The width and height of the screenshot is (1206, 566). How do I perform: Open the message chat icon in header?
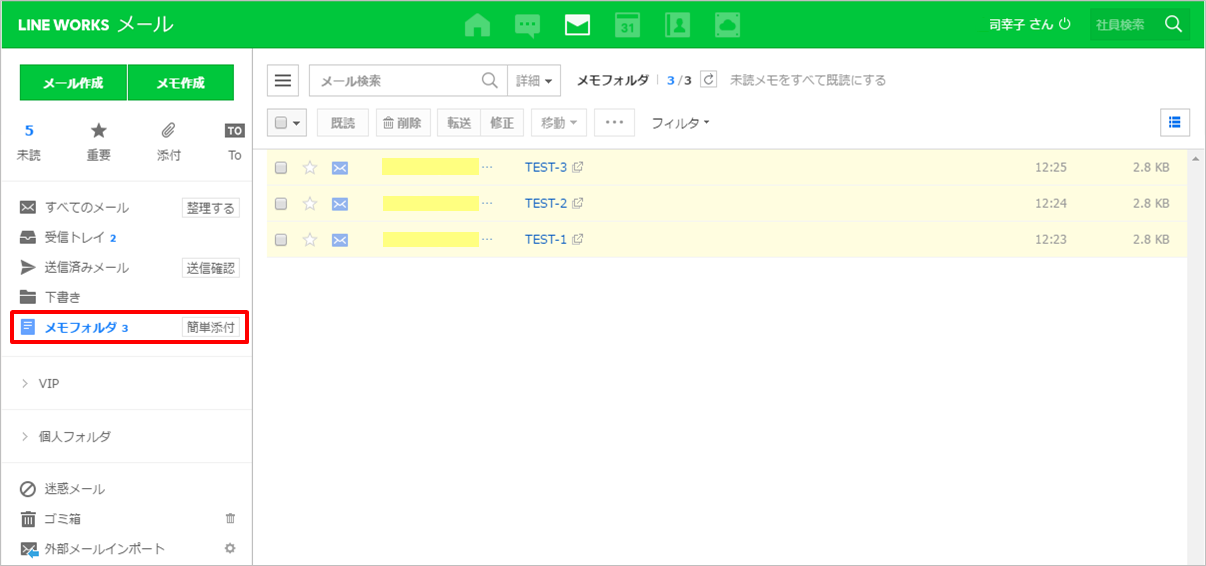[527, 25]
